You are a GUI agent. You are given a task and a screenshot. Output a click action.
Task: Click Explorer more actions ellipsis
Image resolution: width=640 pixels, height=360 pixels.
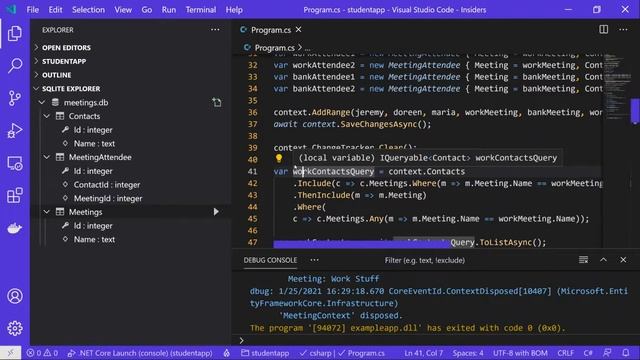click(x=215, y=30)
